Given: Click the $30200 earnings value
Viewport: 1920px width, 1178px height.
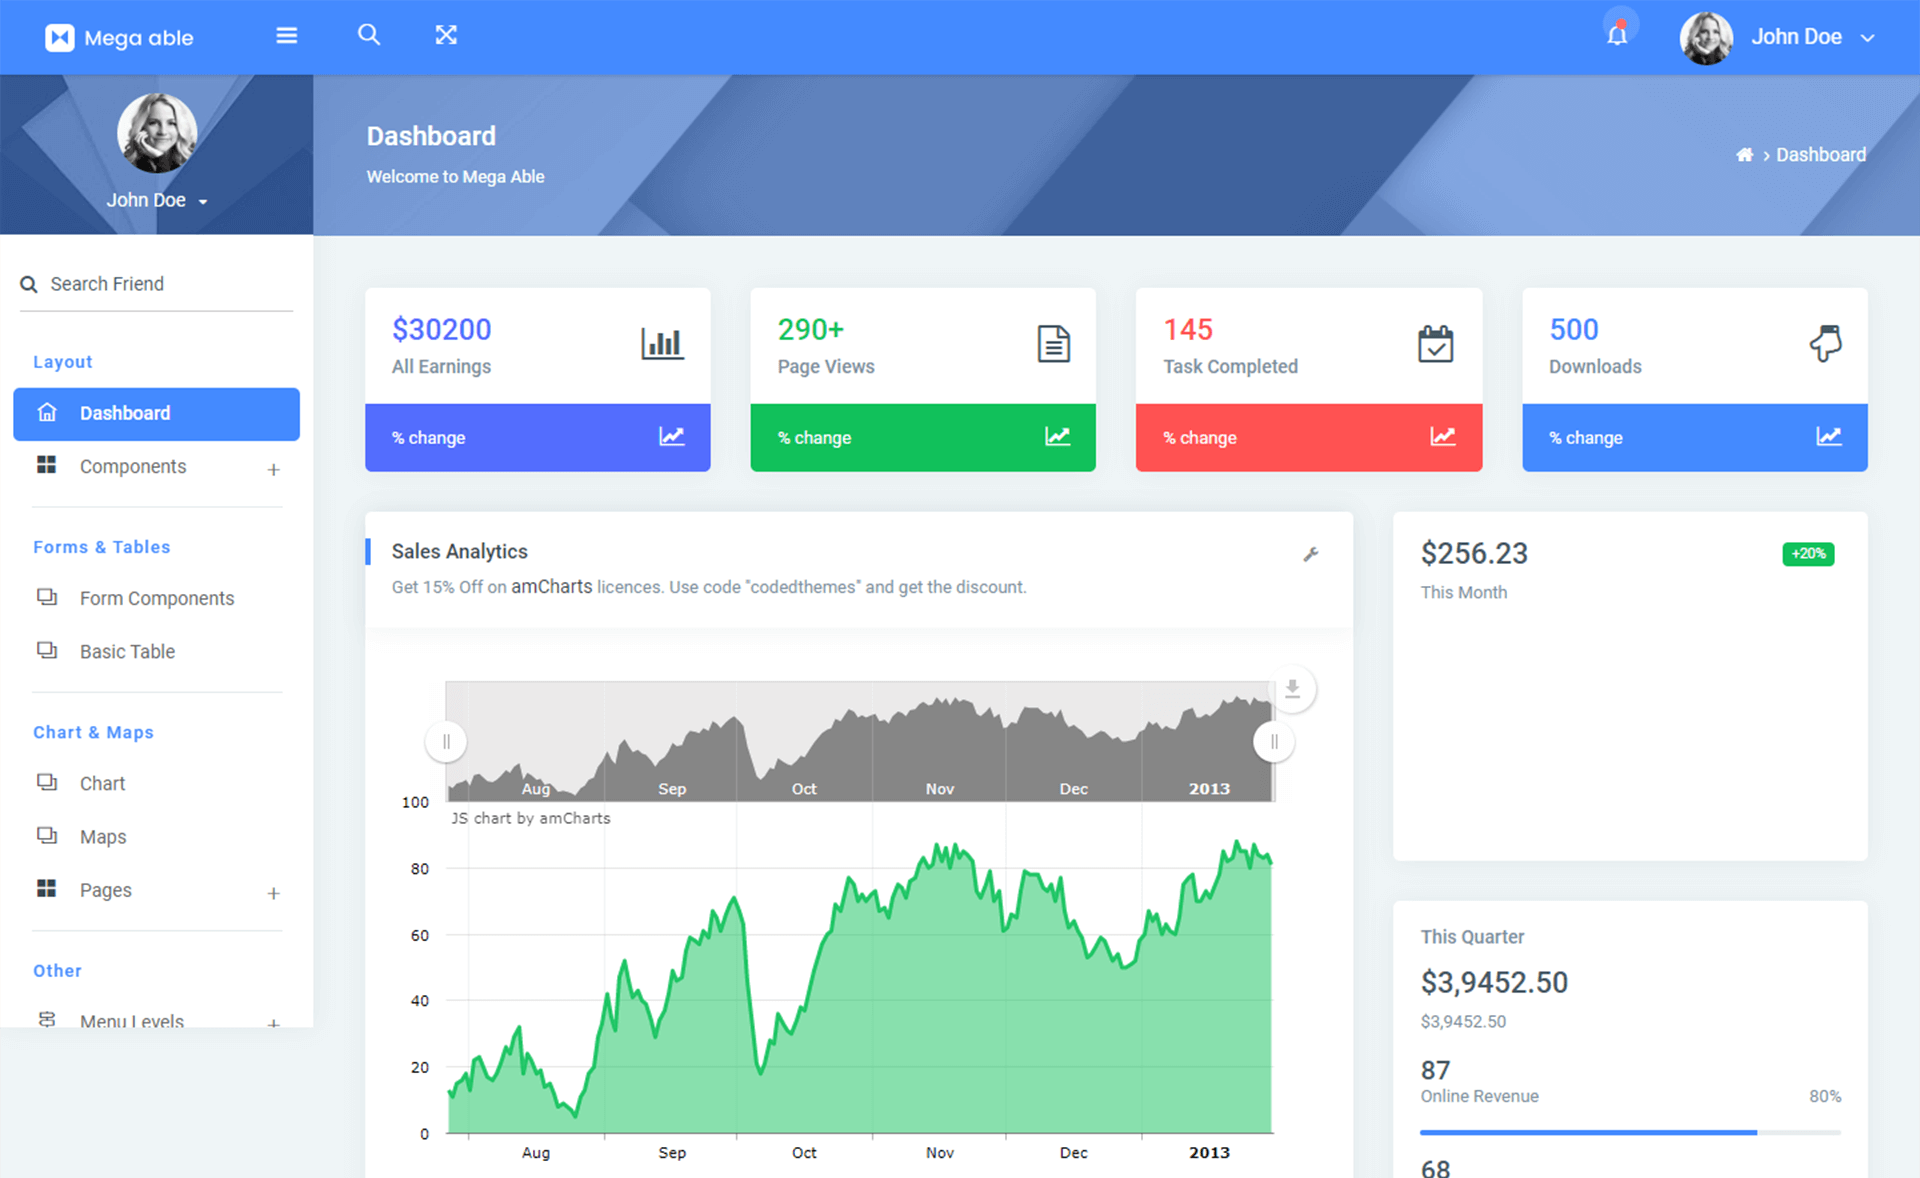Looking at the screenshot, I should tap(442, 330).
